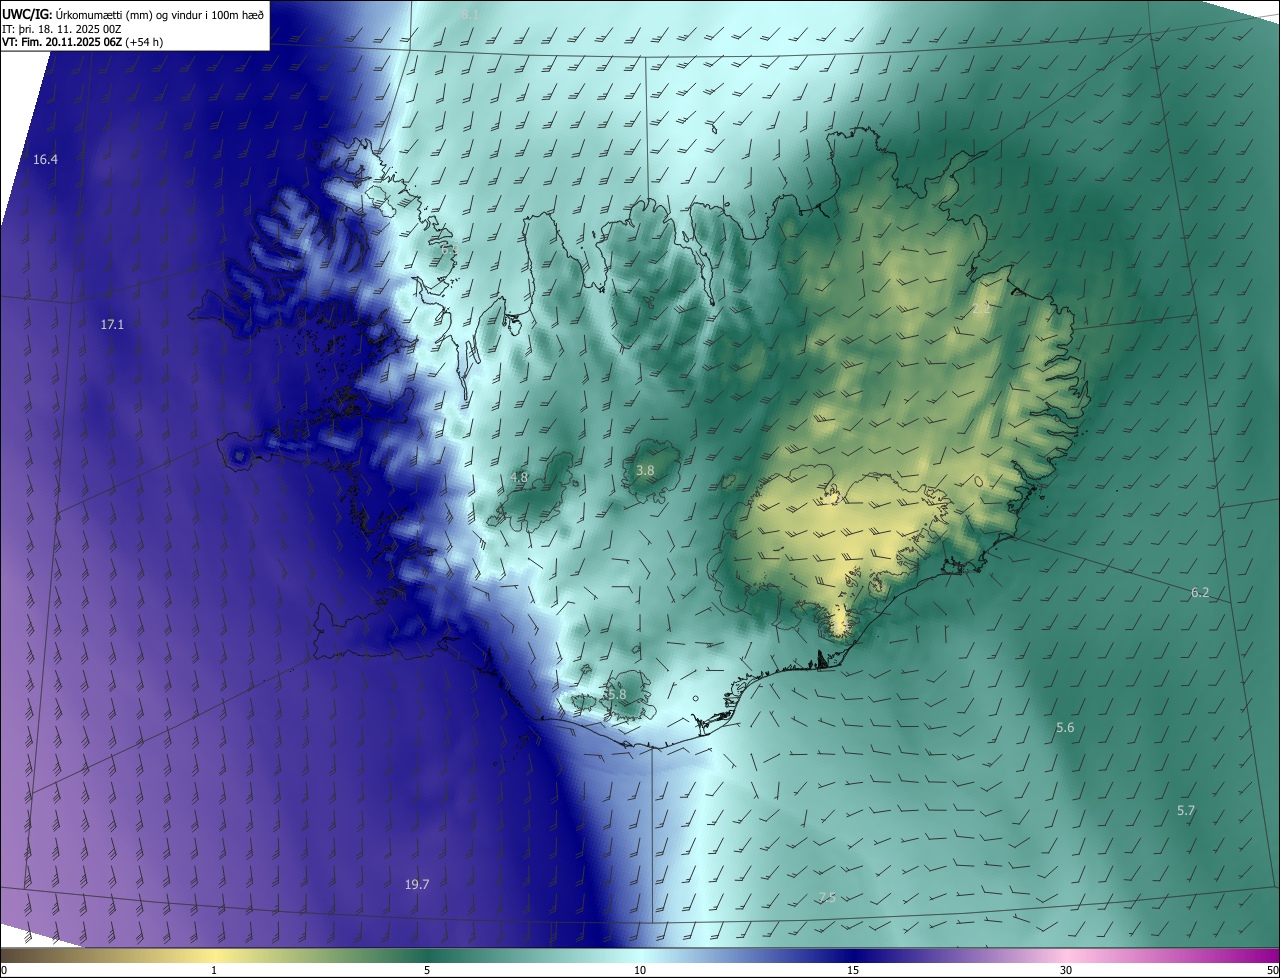Viewport: 1280px width, 978px height.
Task: Click the 16.4 value label on the map
Action: pos(45,160)
